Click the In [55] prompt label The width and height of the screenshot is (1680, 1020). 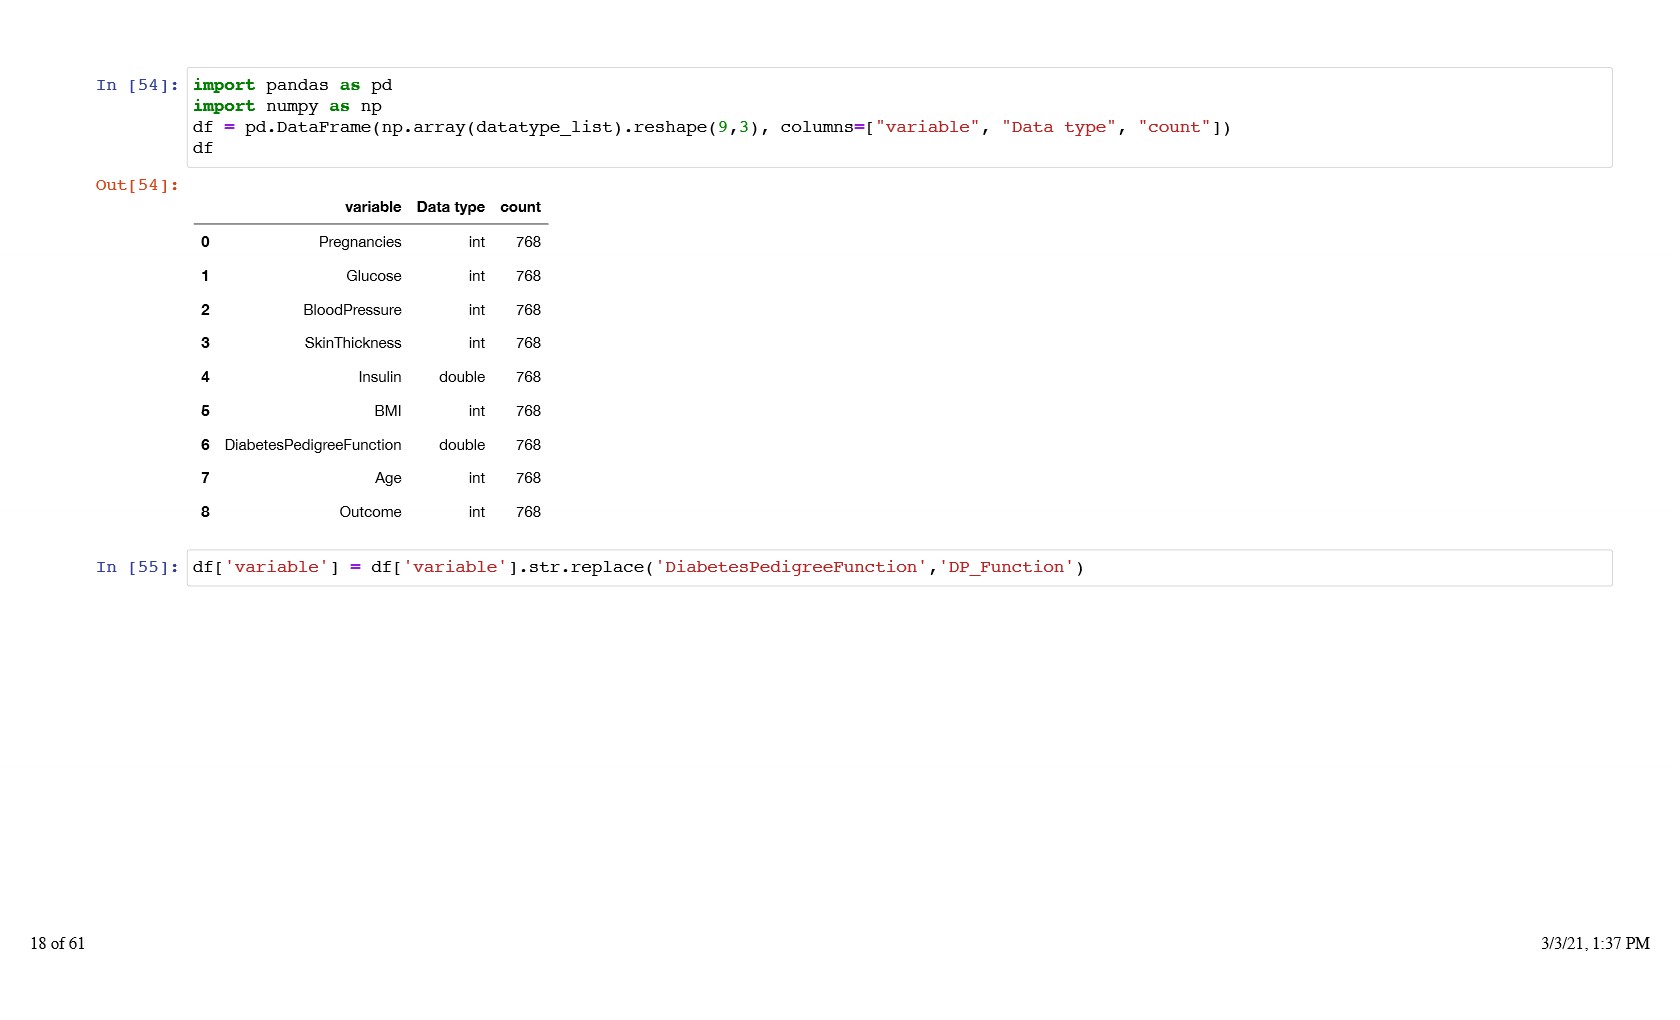(137, 568)
